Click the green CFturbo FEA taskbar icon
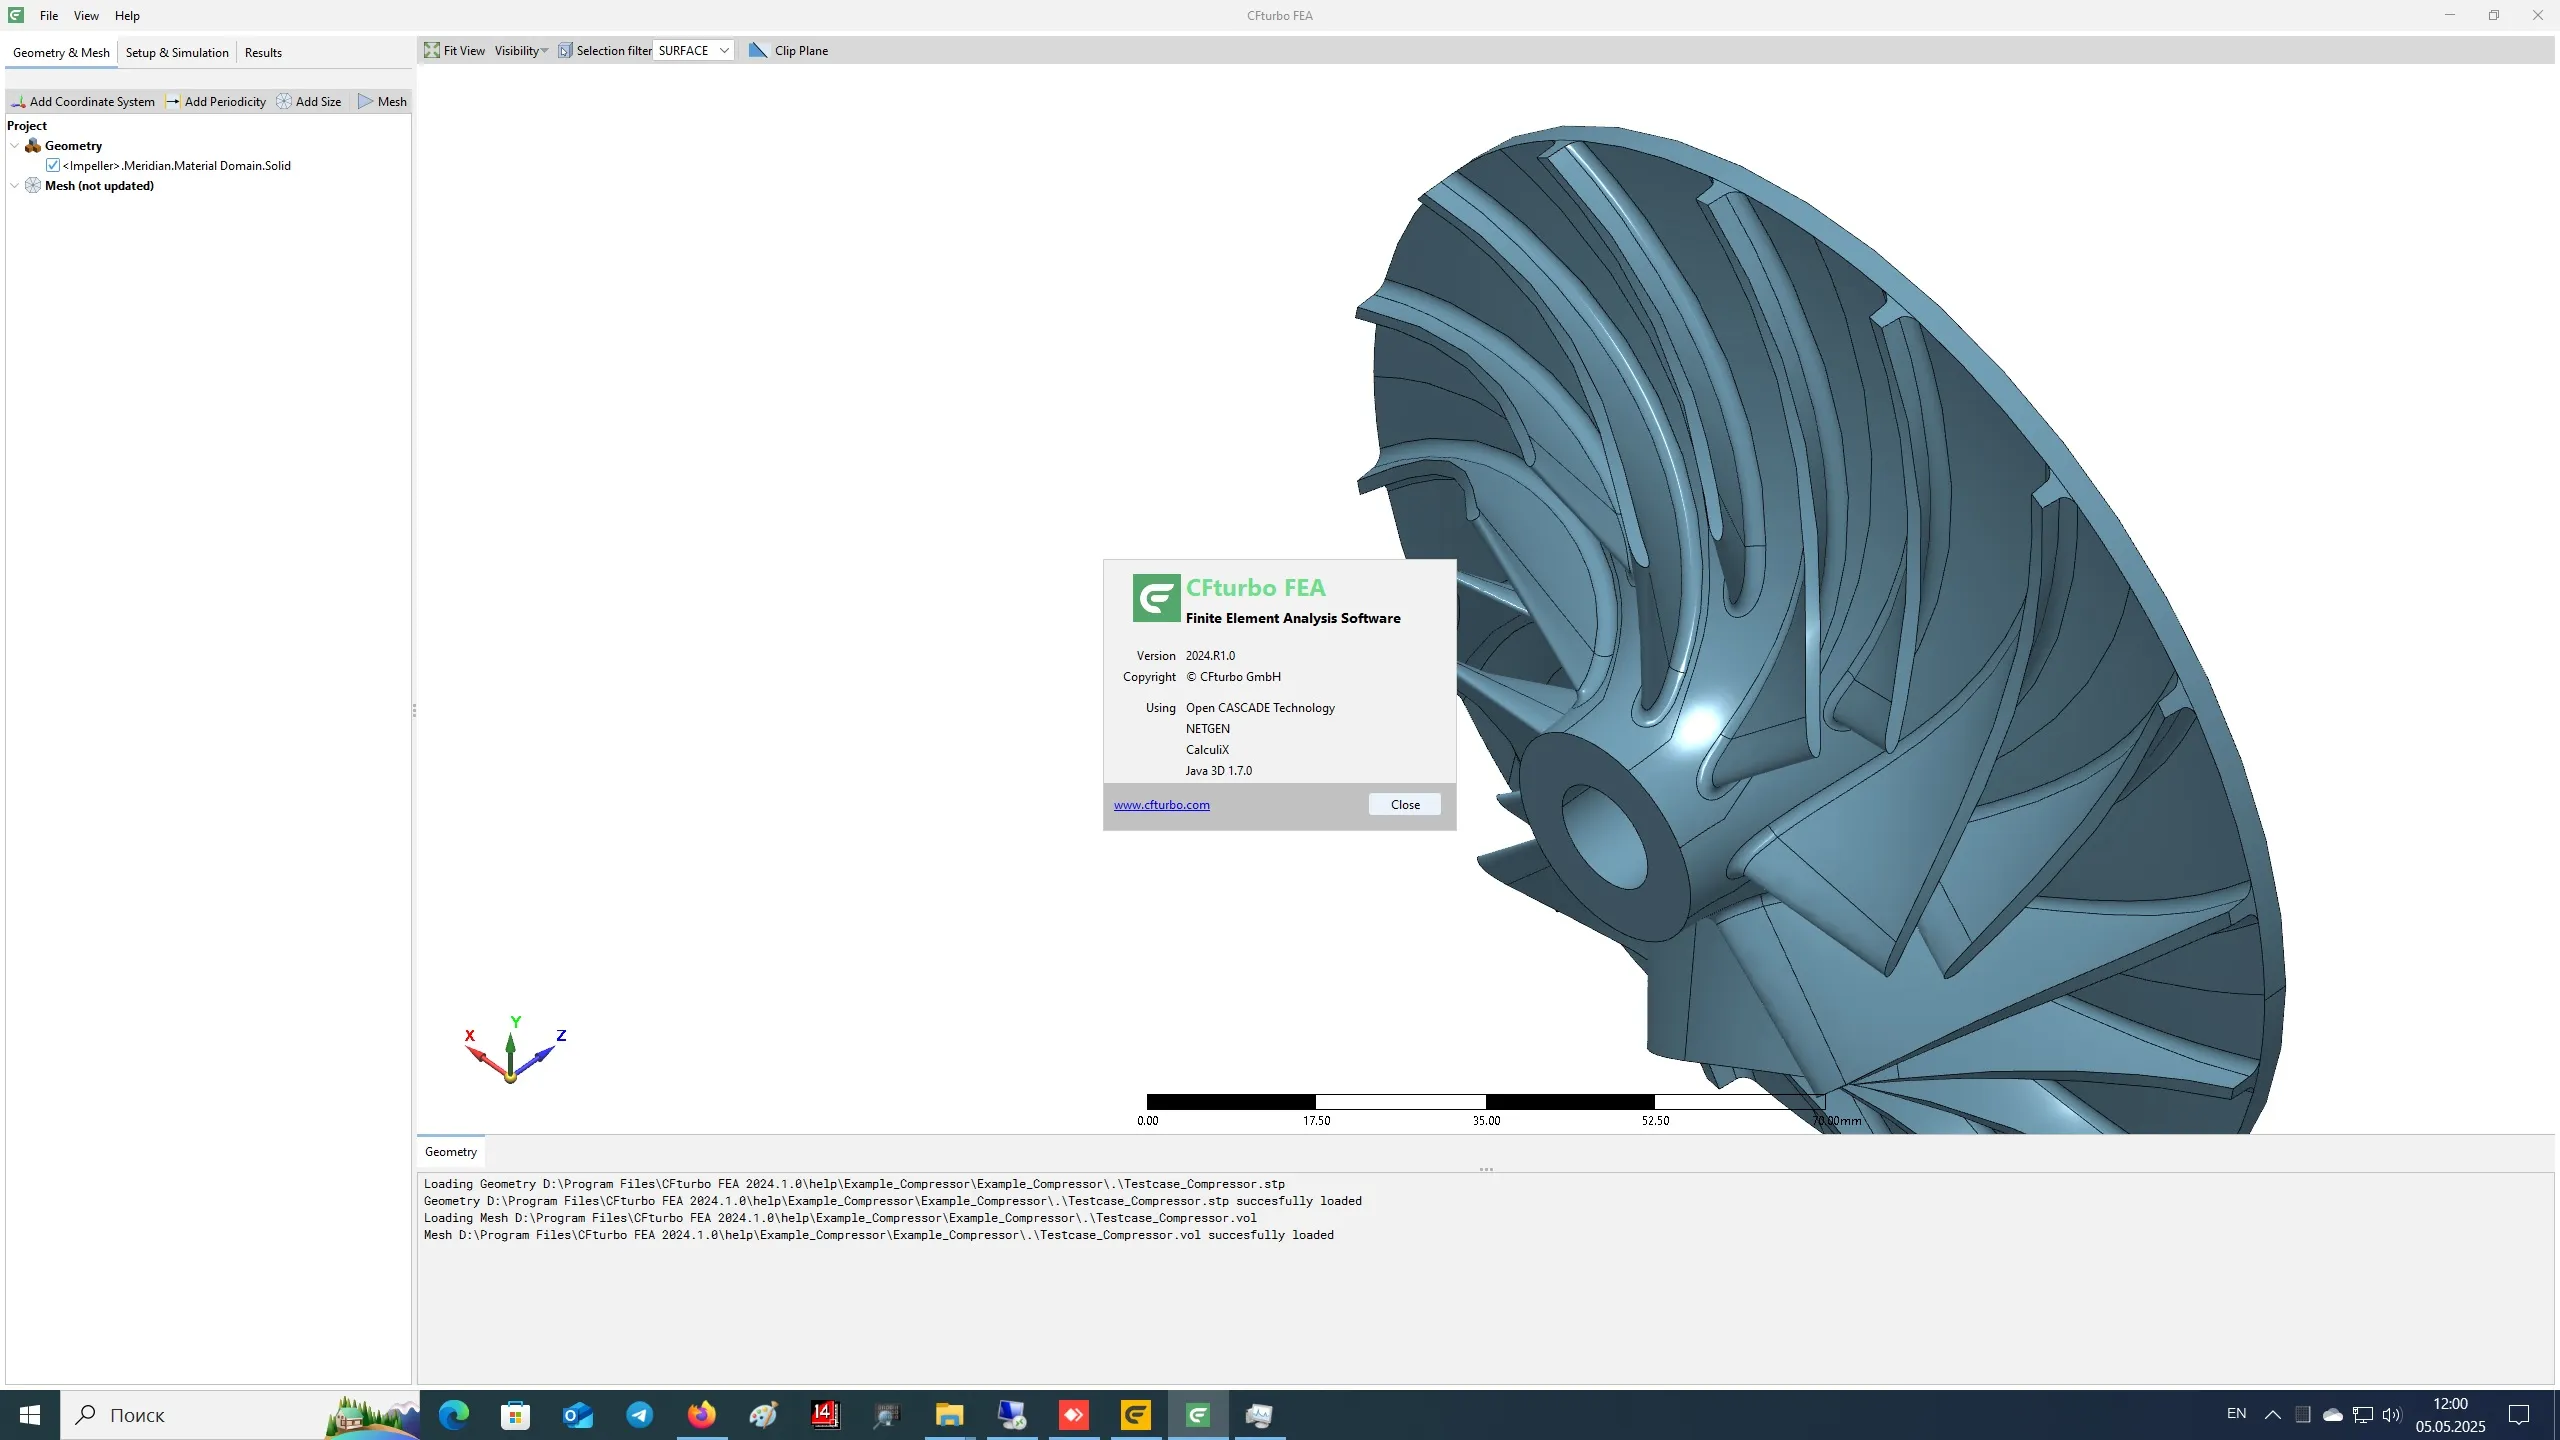The height and width of the screenshot is (1440, 2560). [1197, 1414]
